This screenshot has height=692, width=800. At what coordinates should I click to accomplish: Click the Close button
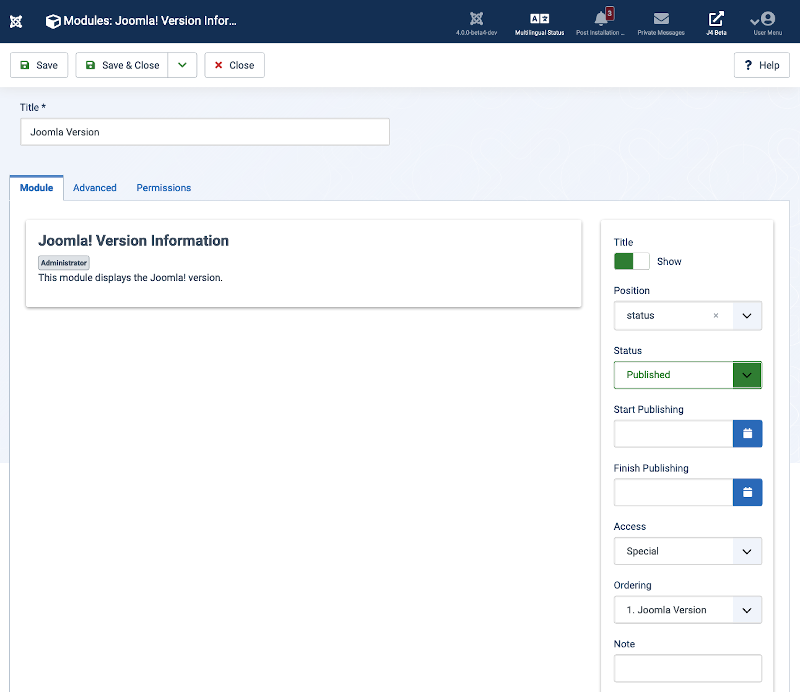coord(235,65)
